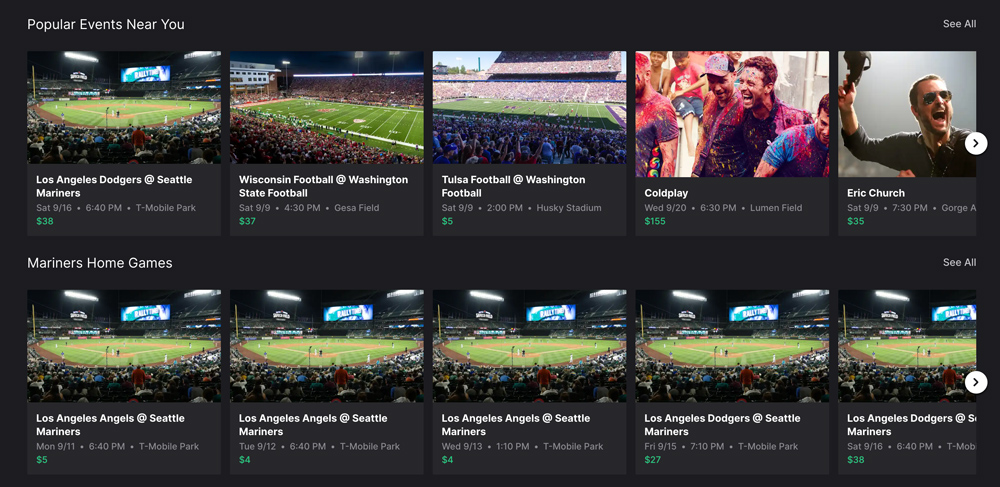Select Tulsa Football @ Washington Football stadium image
Screen dimensions: 1000x487
pos(529,108)
